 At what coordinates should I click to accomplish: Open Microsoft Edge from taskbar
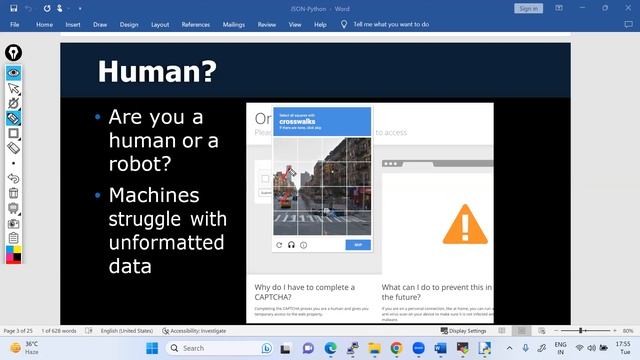click(330, 348)
